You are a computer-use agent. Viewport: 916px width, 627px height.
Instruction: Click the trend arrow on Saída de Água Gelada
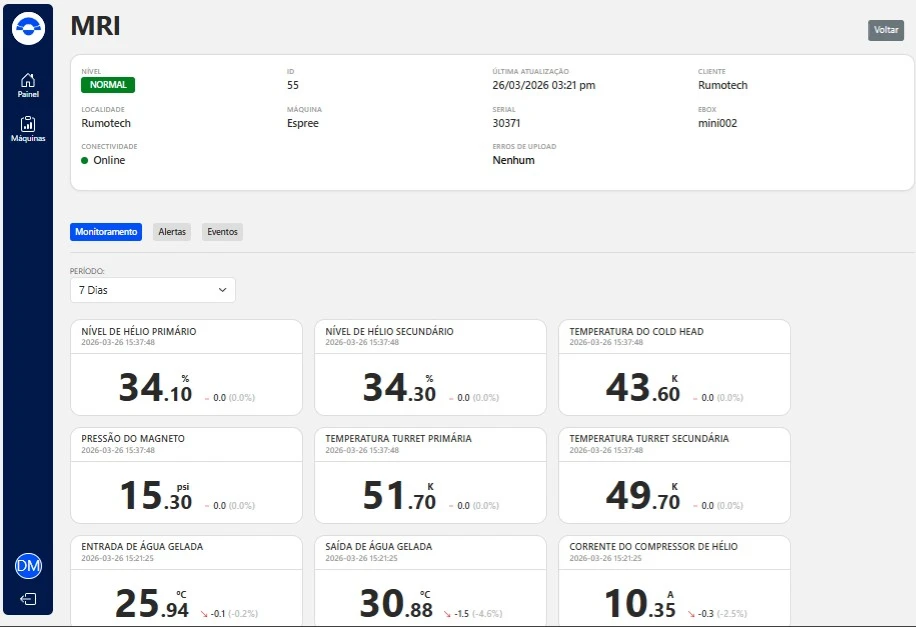(448, 613)
